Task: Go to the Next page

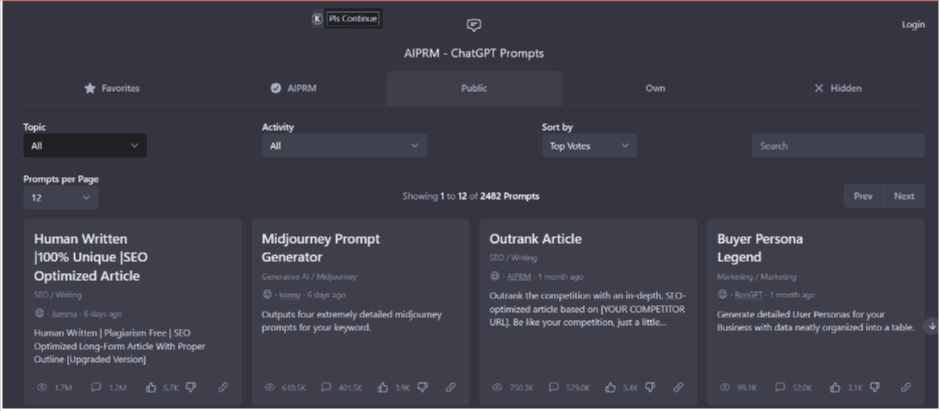Action: [x=904, y=196]
